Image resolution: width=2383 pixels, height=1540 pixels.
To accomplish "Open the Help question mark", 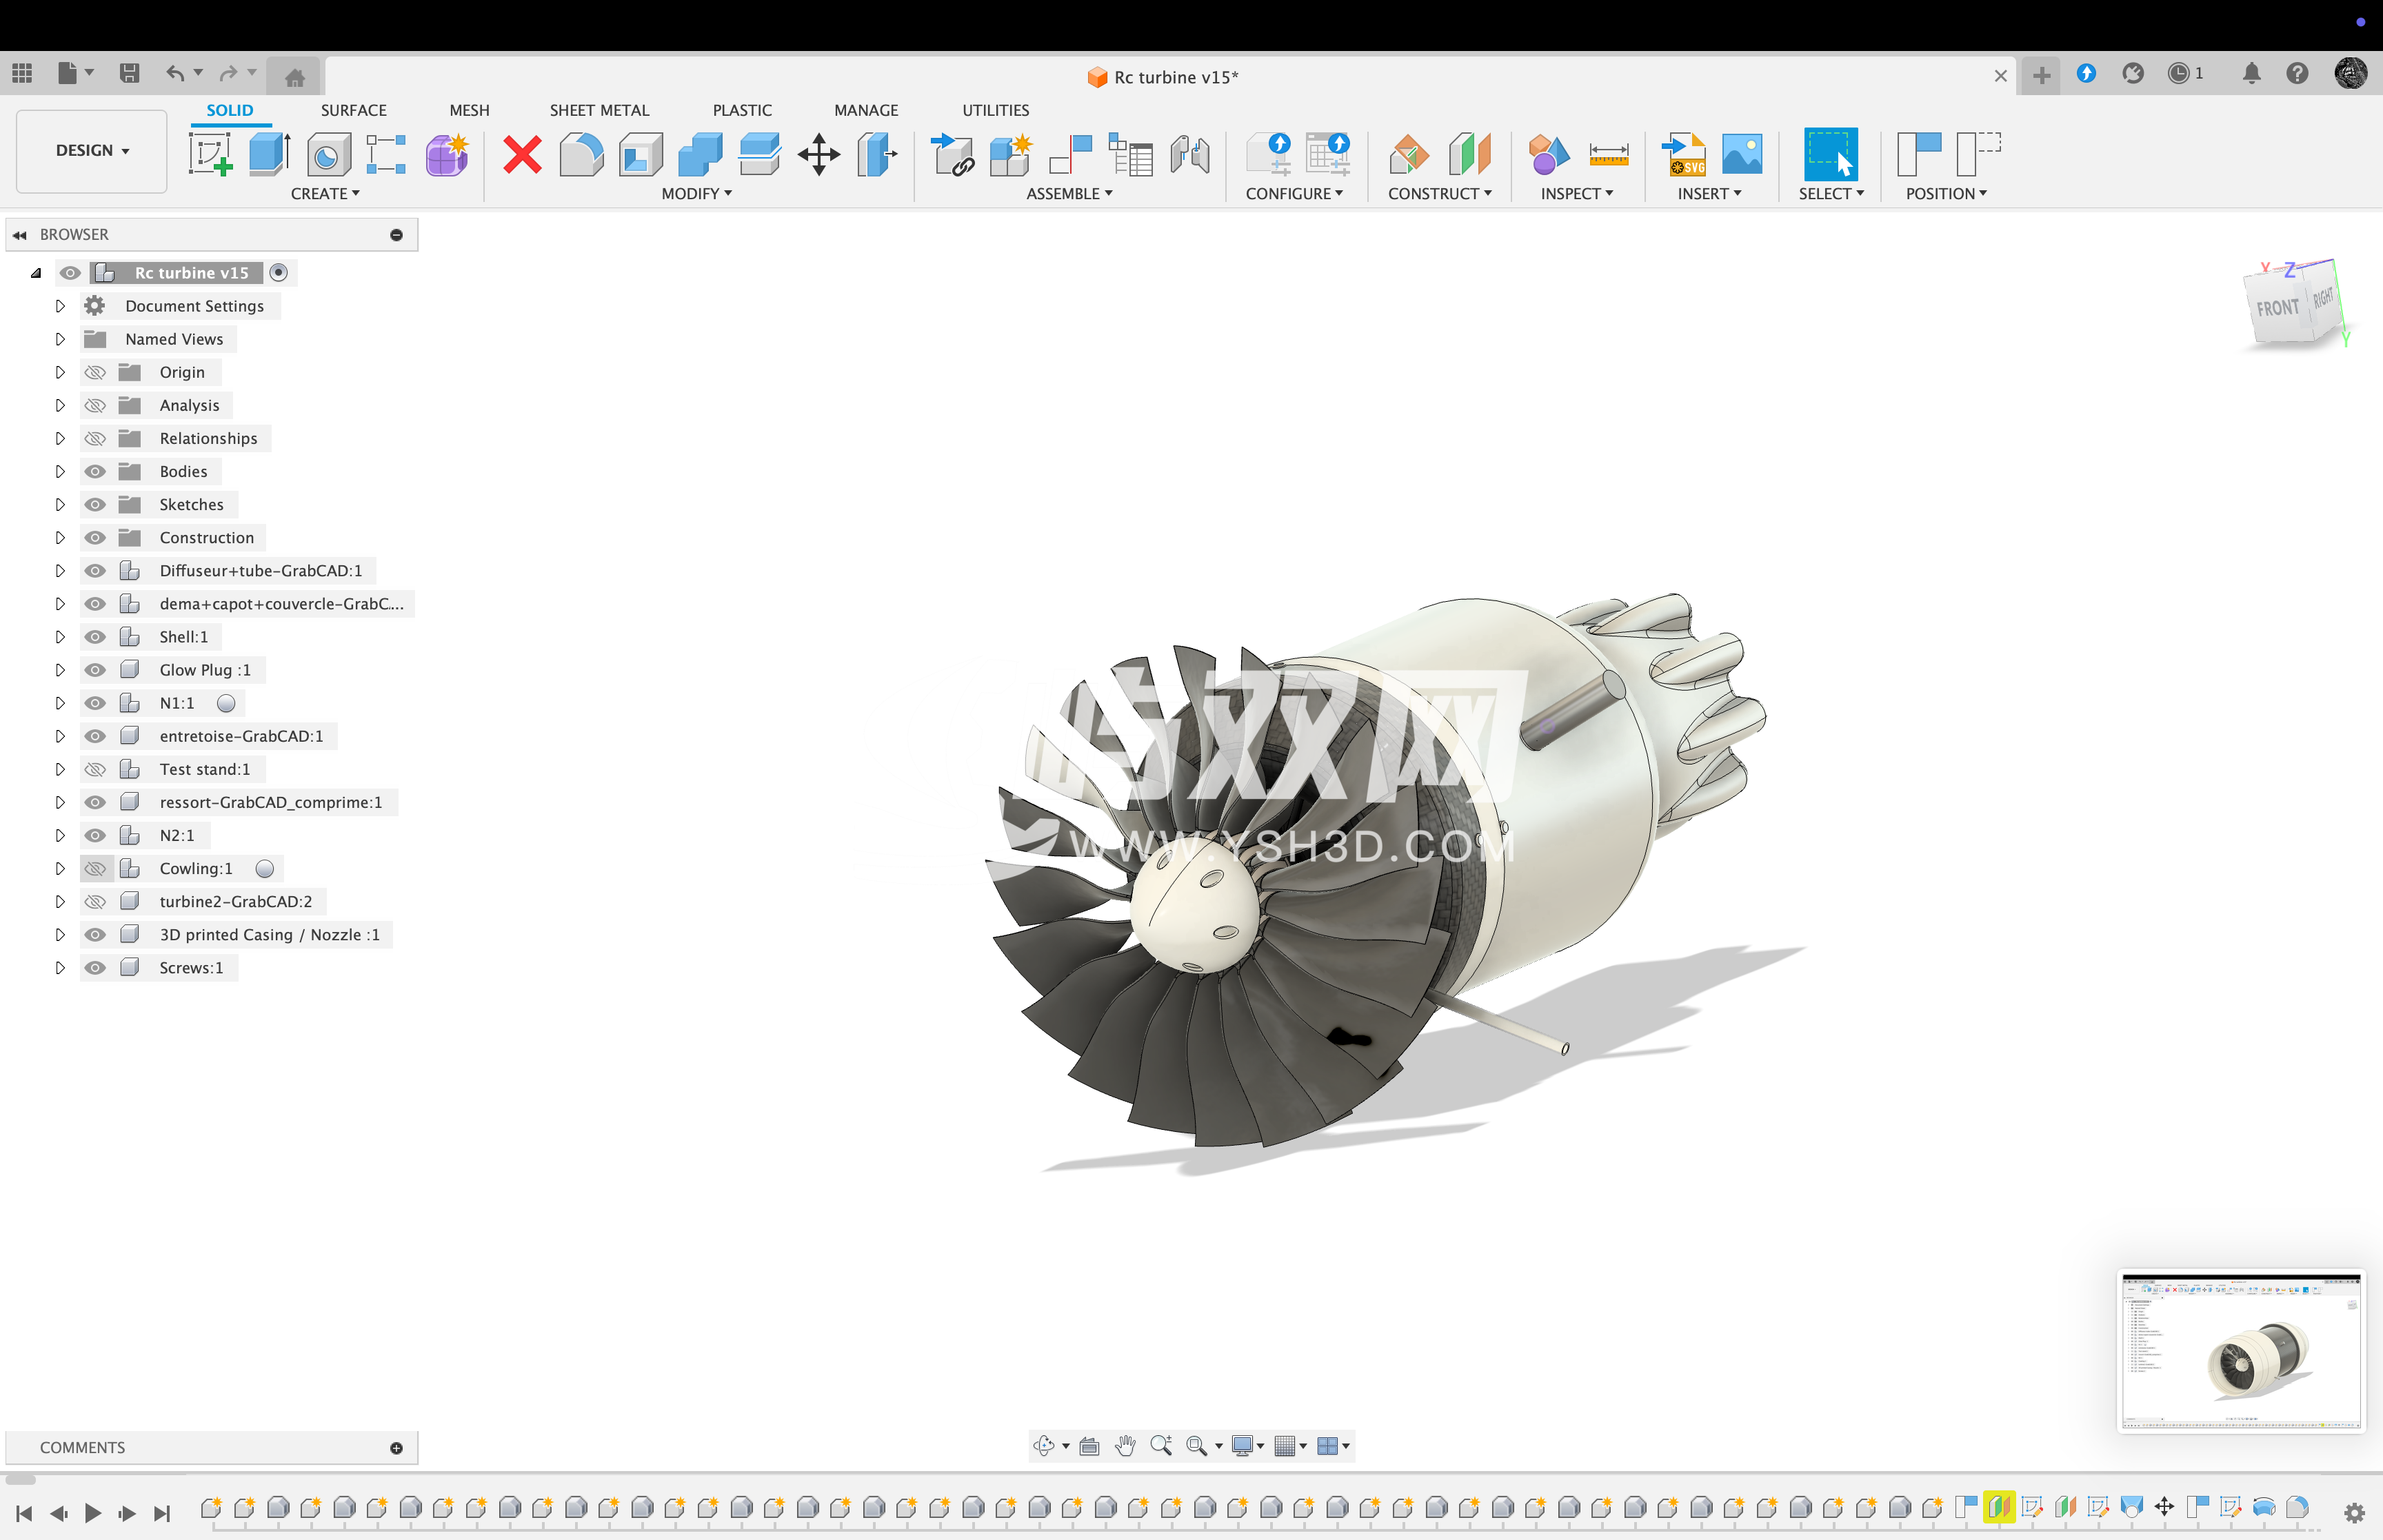I will pyautogui.click(x=2297, y=73).
